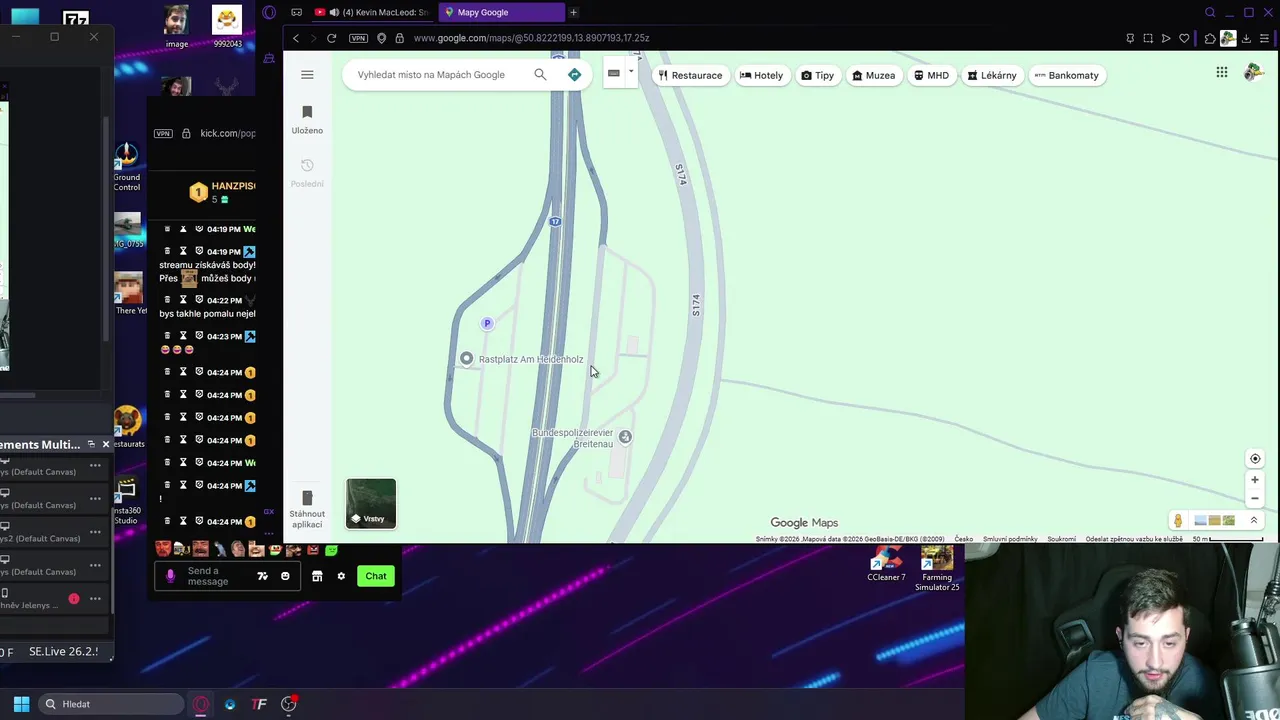Open Opera tab search magnifier
1280x720 pixels.
[1210, 12]
